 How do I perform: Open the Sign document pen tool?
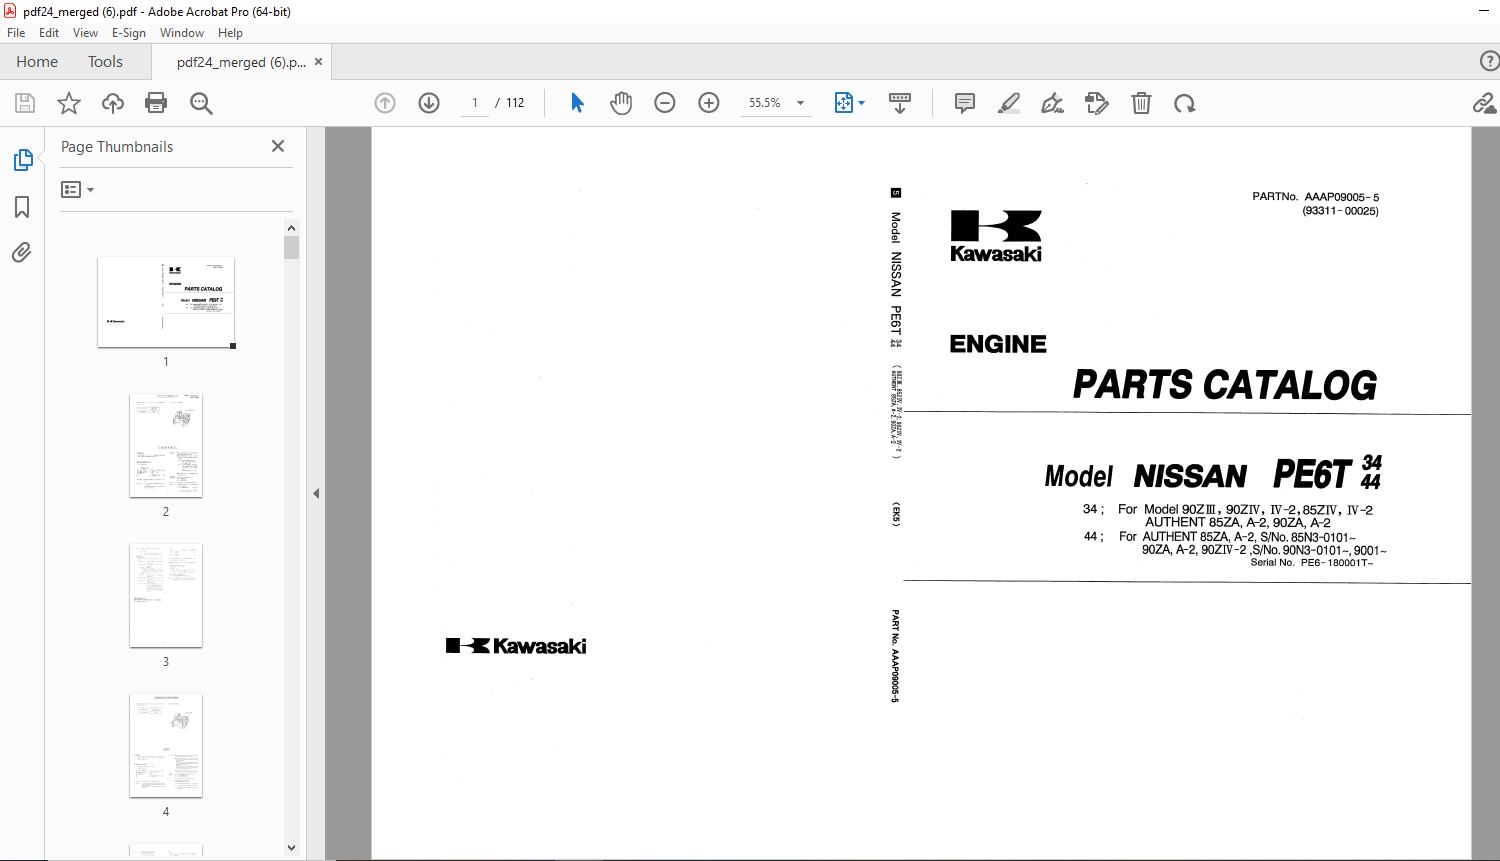click(x=1052, y=103)
